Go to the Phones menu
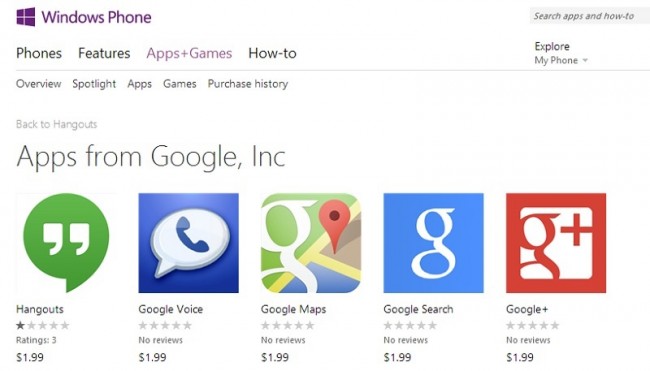 point(39,53)
